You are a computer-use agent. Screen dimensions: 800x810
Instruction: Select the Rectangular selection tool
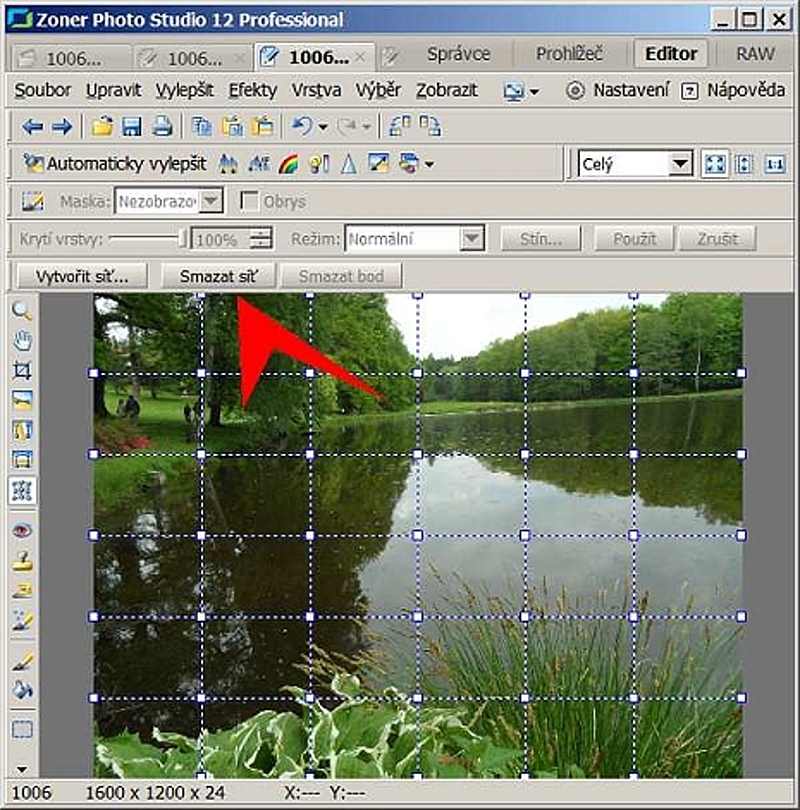tap(22, 729)
